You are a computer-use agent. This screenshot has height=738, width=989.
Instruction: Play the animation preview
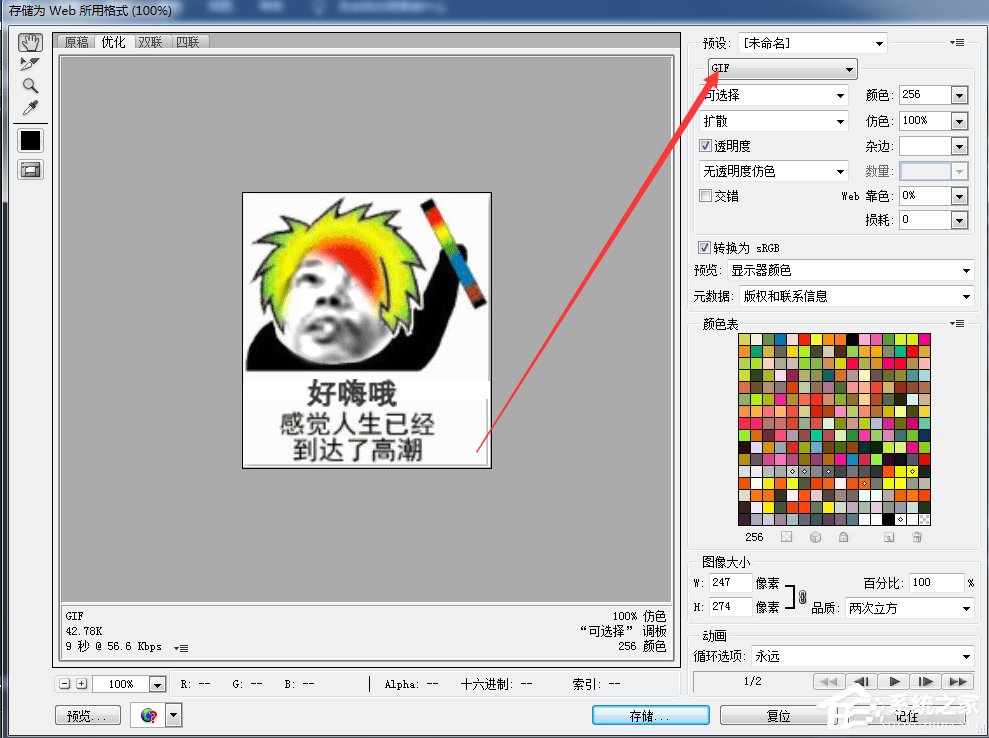(x=895, y=682)
